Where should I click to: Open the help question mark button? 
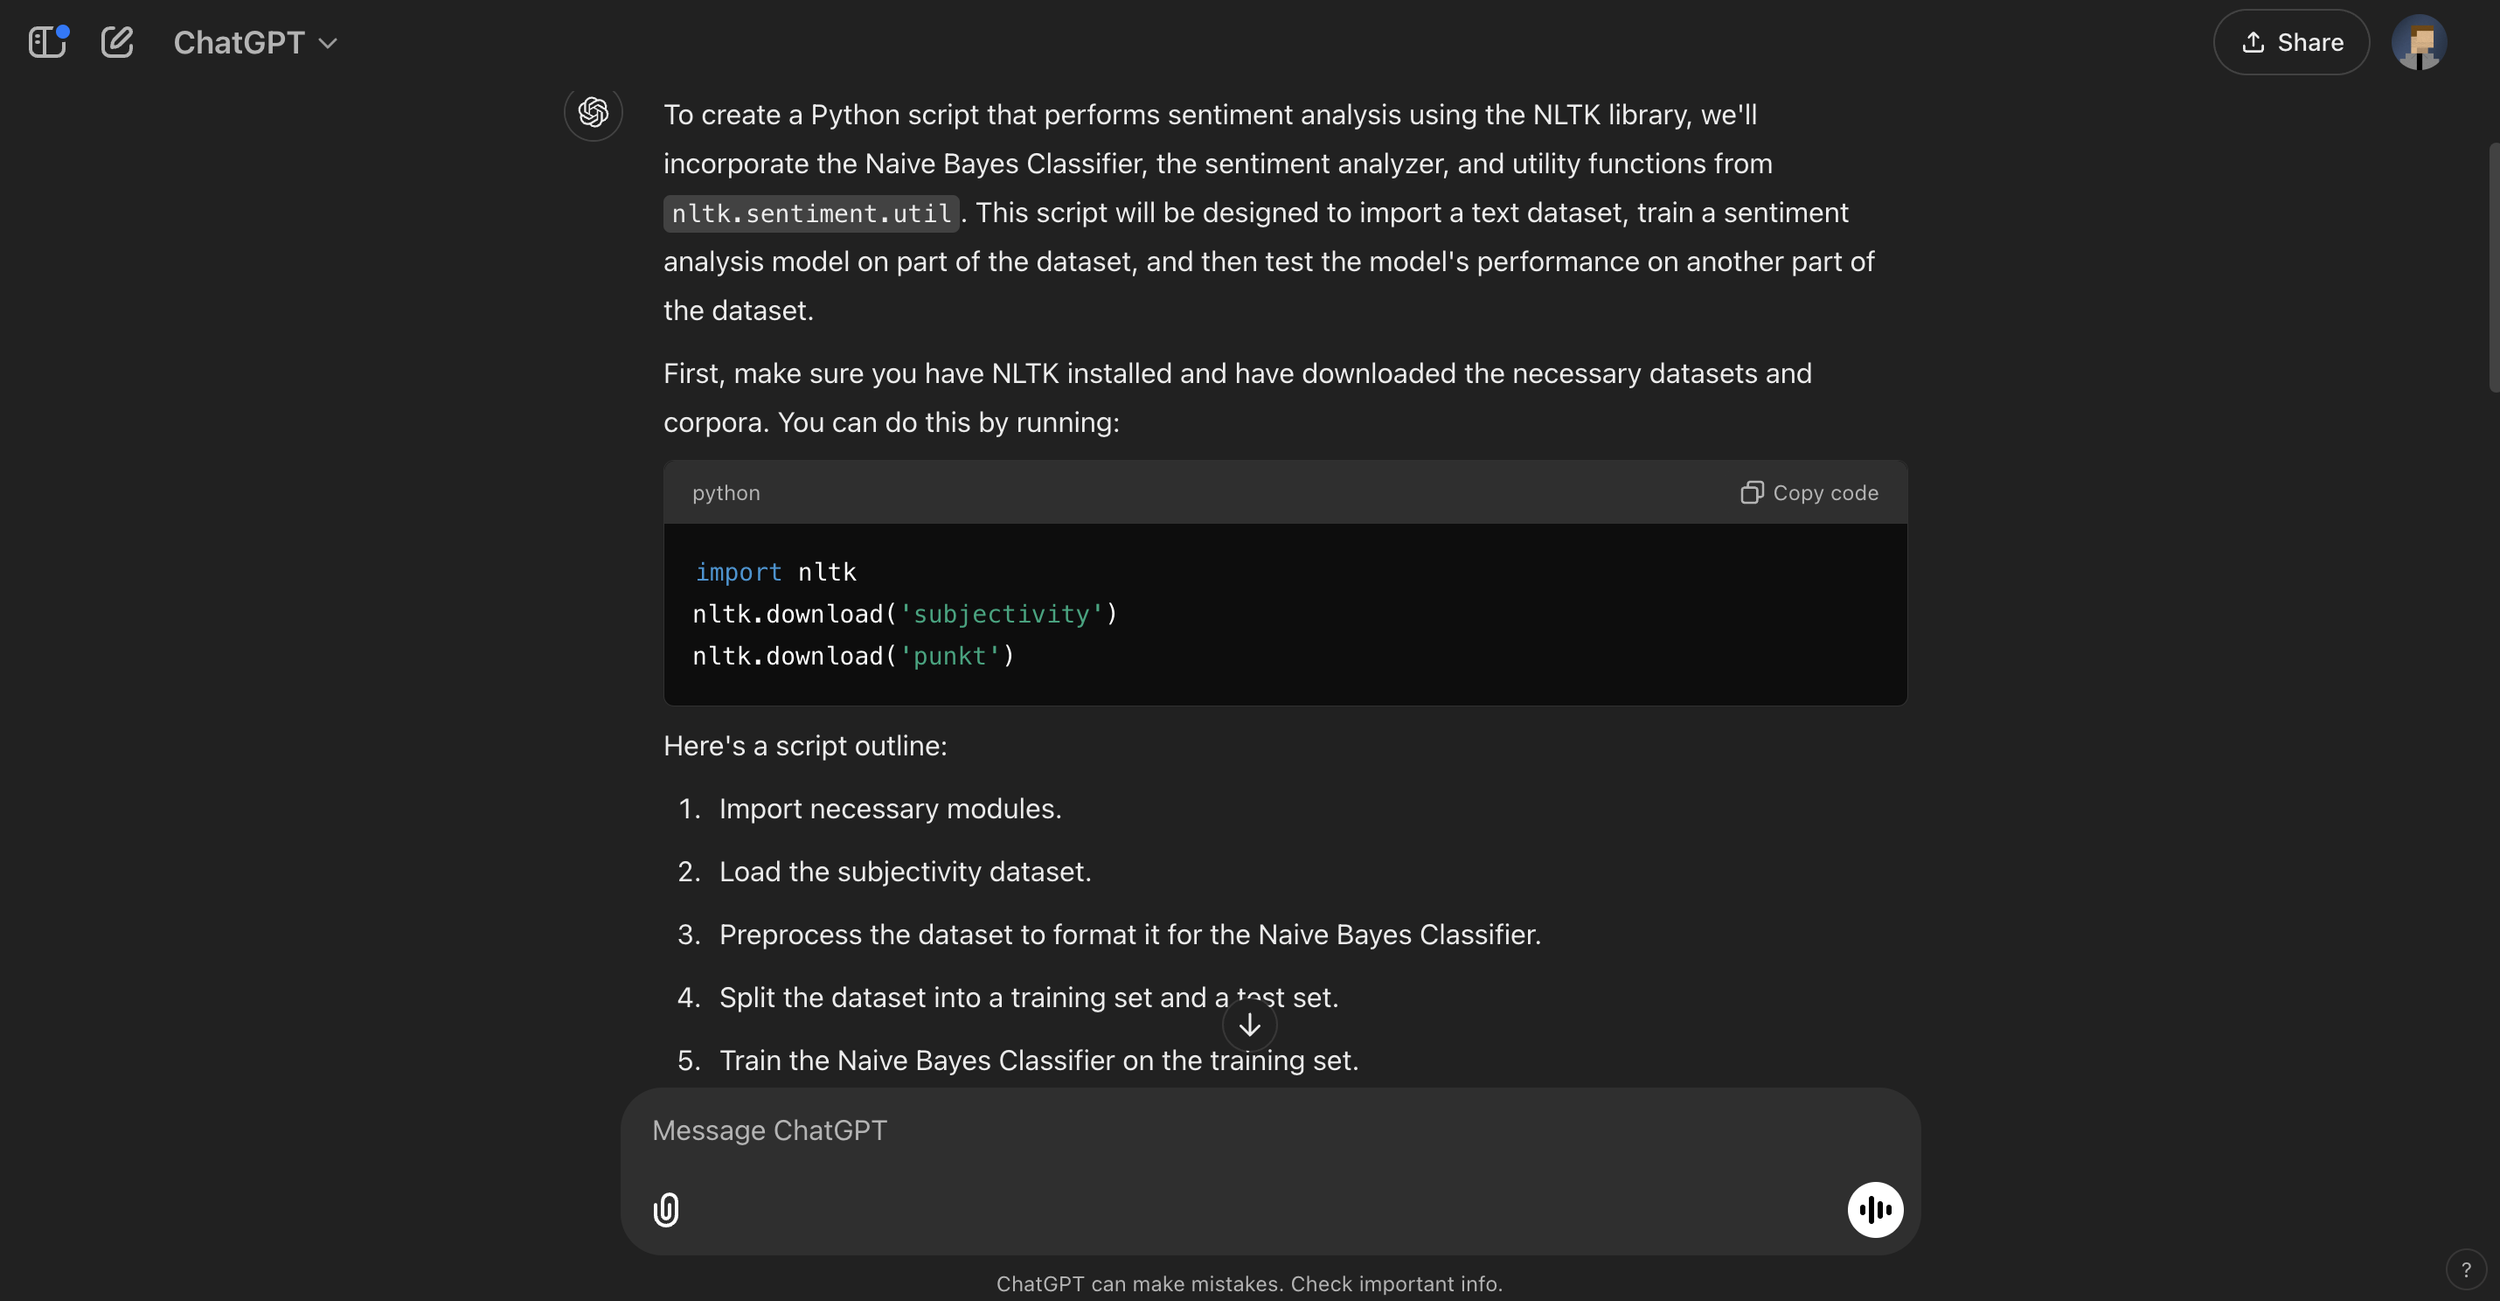pyautogui.click(x=2465, y=1270)
